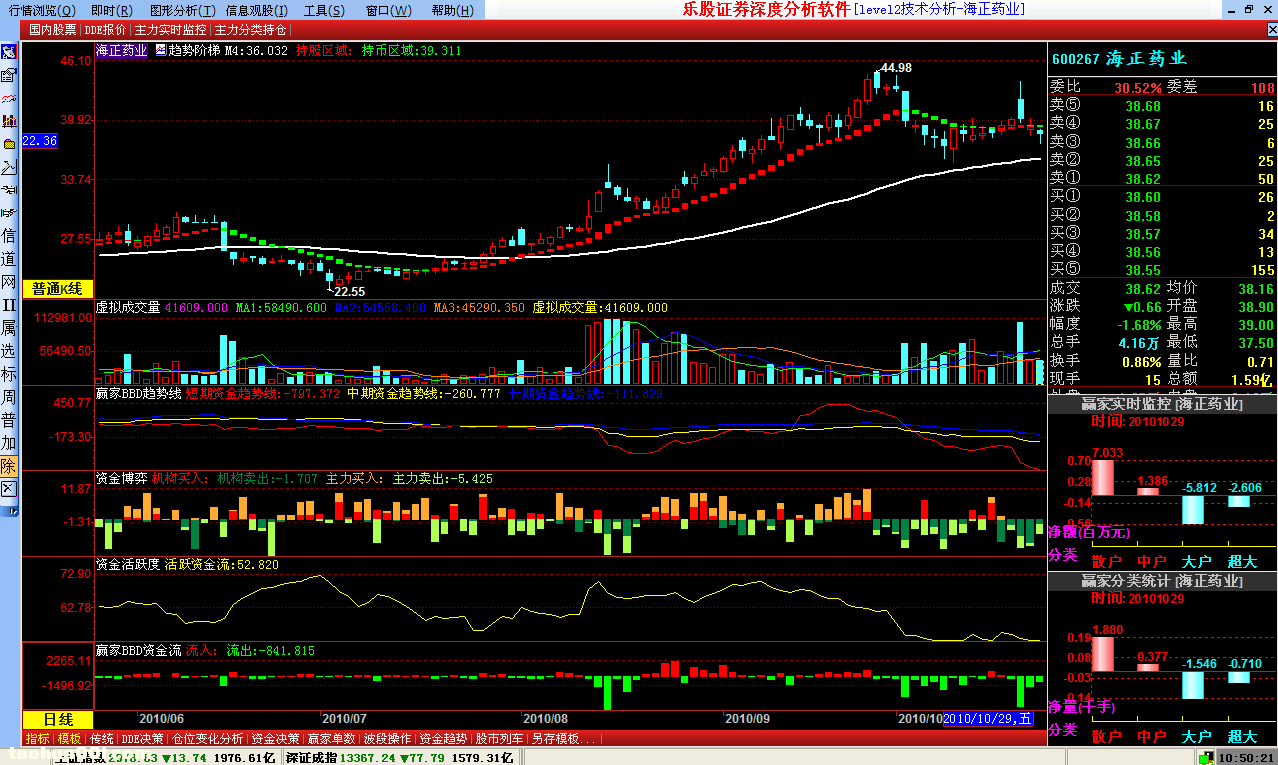Click the 散户 bar valued 7.033
Viewport: 1278px width, 765px height.
tap(1101, 477)
